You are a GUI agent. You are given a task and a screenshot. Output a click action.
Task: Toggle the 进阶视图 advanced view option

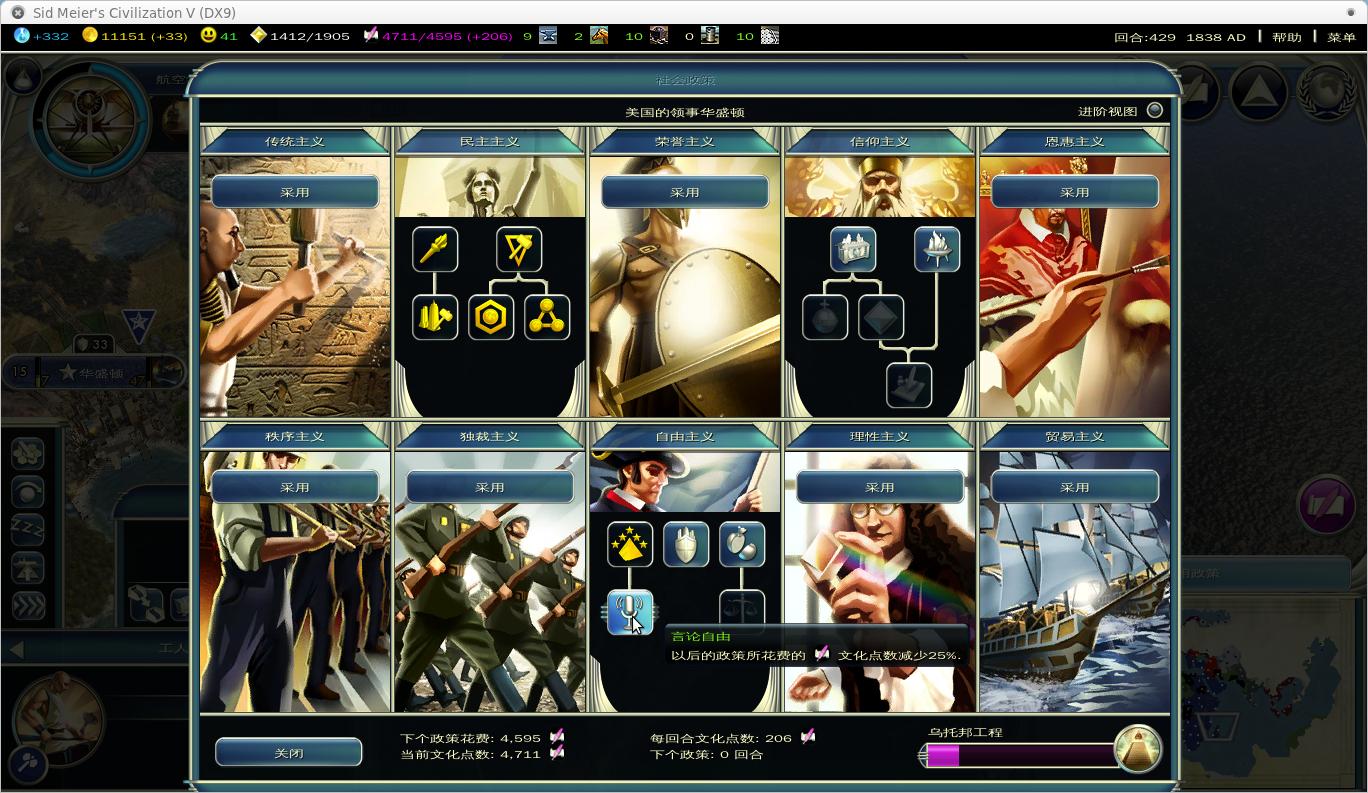[x=1155, y=111]
